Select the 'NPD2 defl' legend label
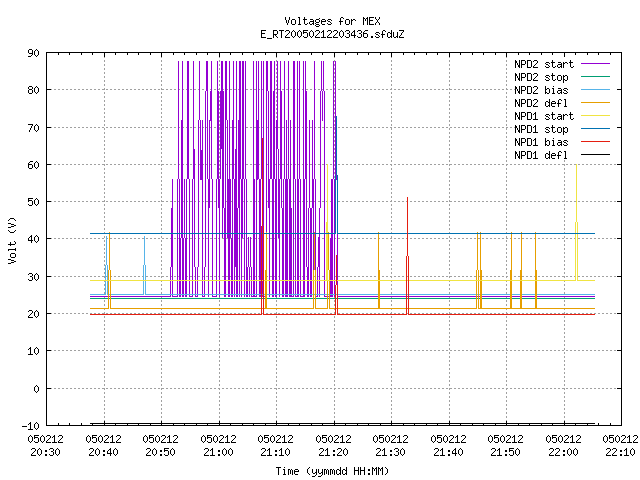 [x=541, y=103]
